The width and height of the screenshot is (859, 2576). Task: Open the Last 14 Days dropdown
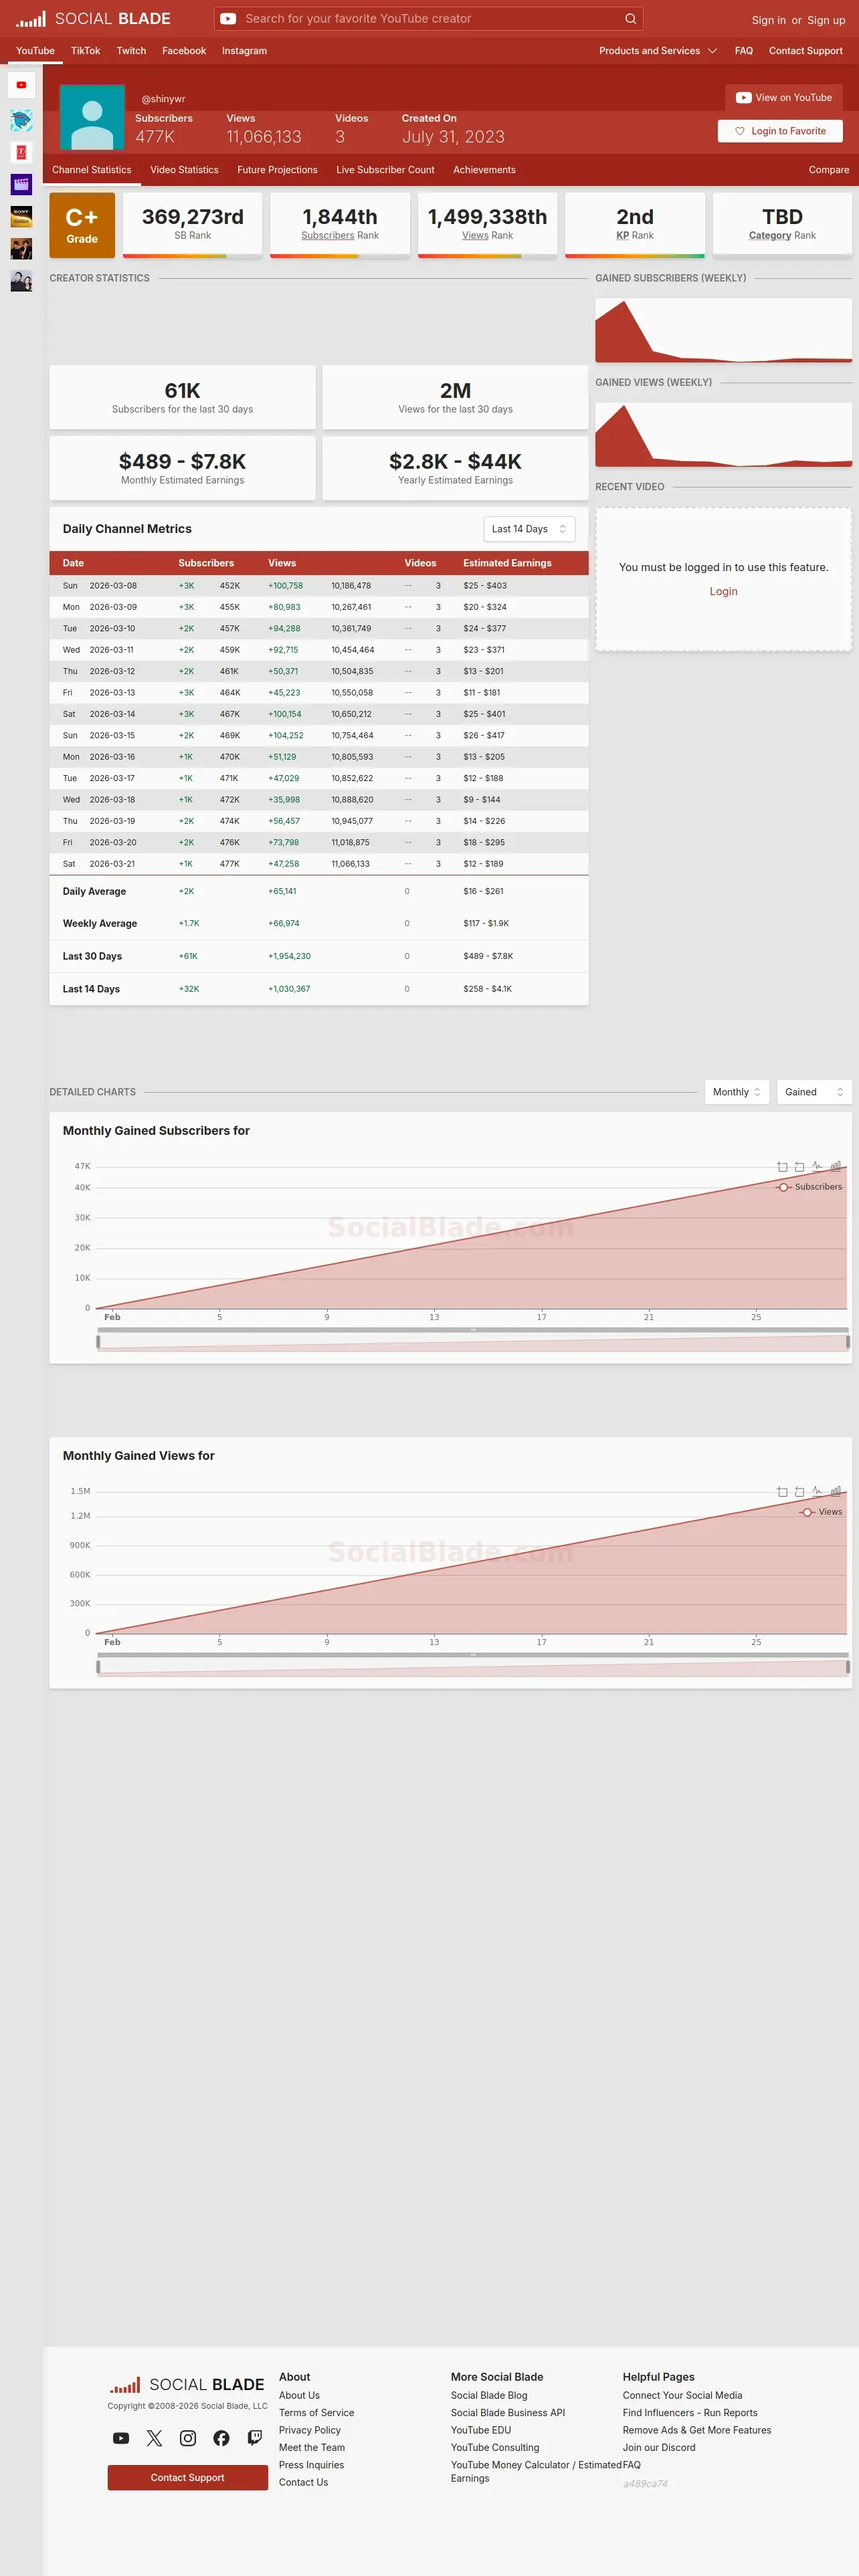tap(529, 529)
